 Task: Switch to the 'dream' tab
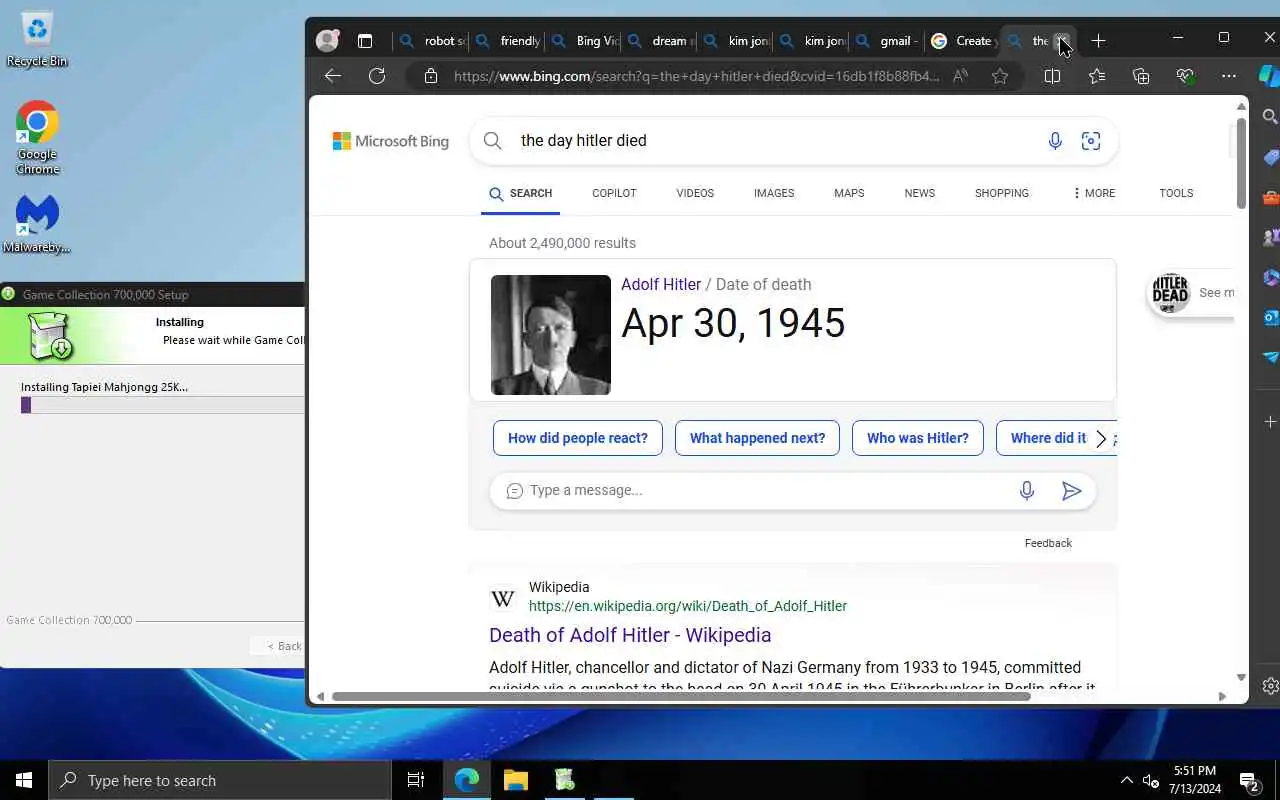659,41
